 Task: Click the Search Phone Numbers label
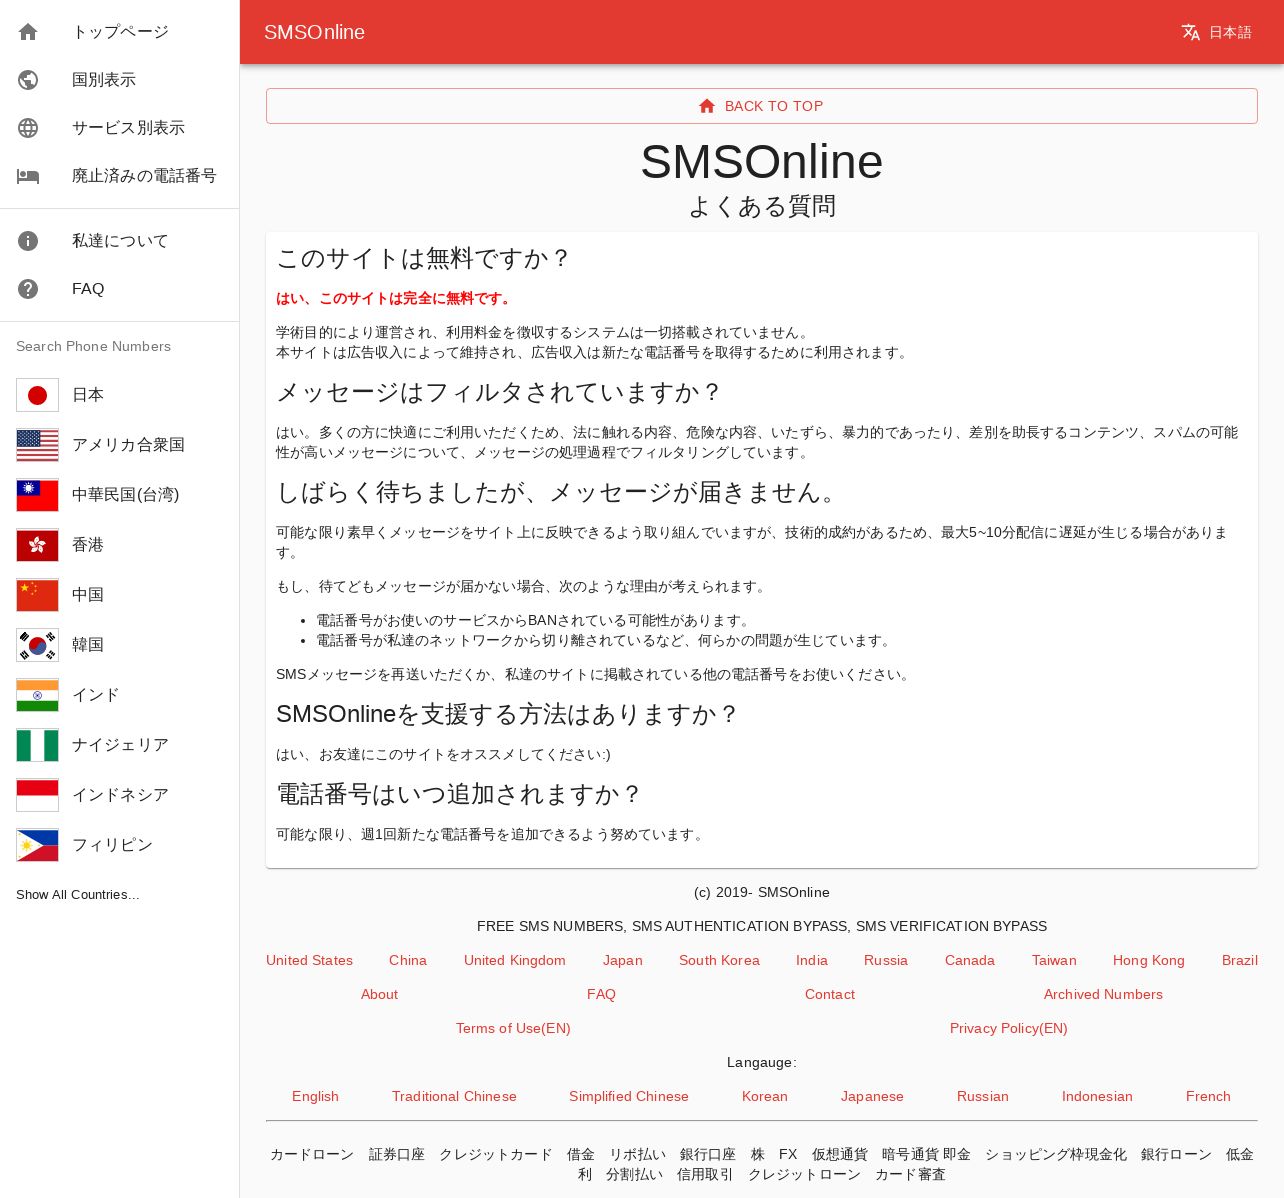93,346
